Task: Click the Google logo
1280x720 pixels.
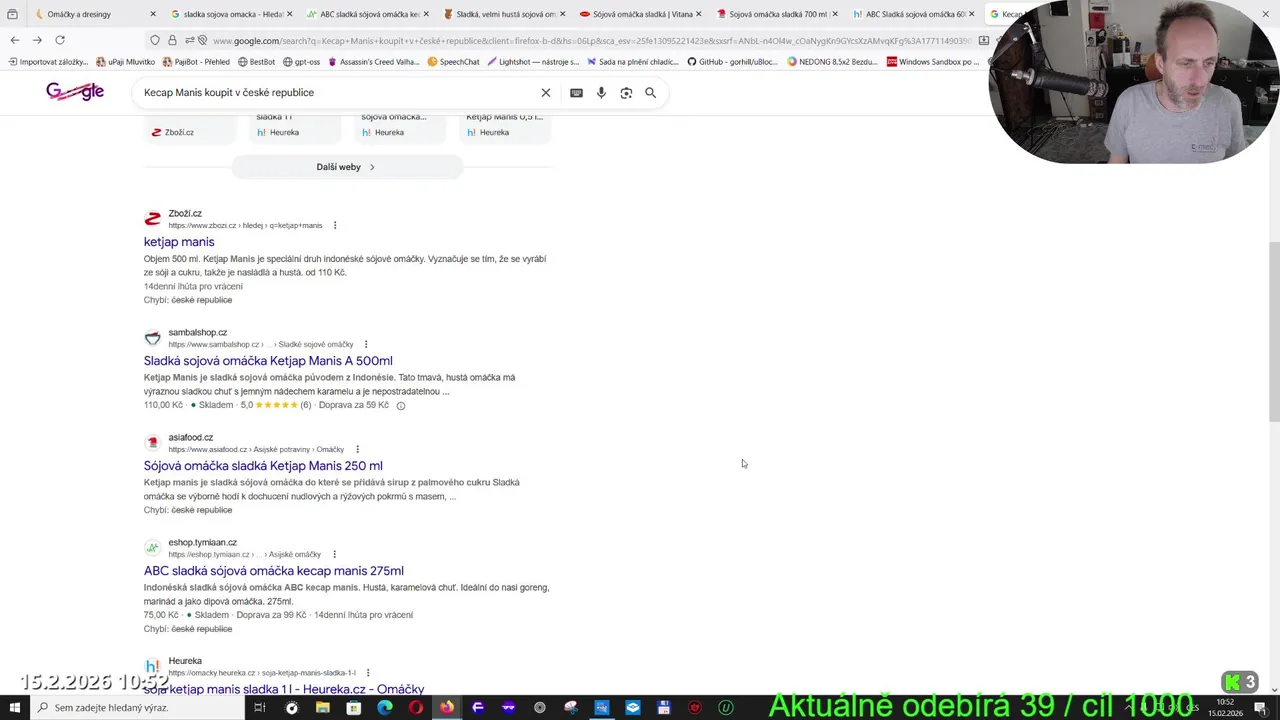Action: (x=75, y=92)
